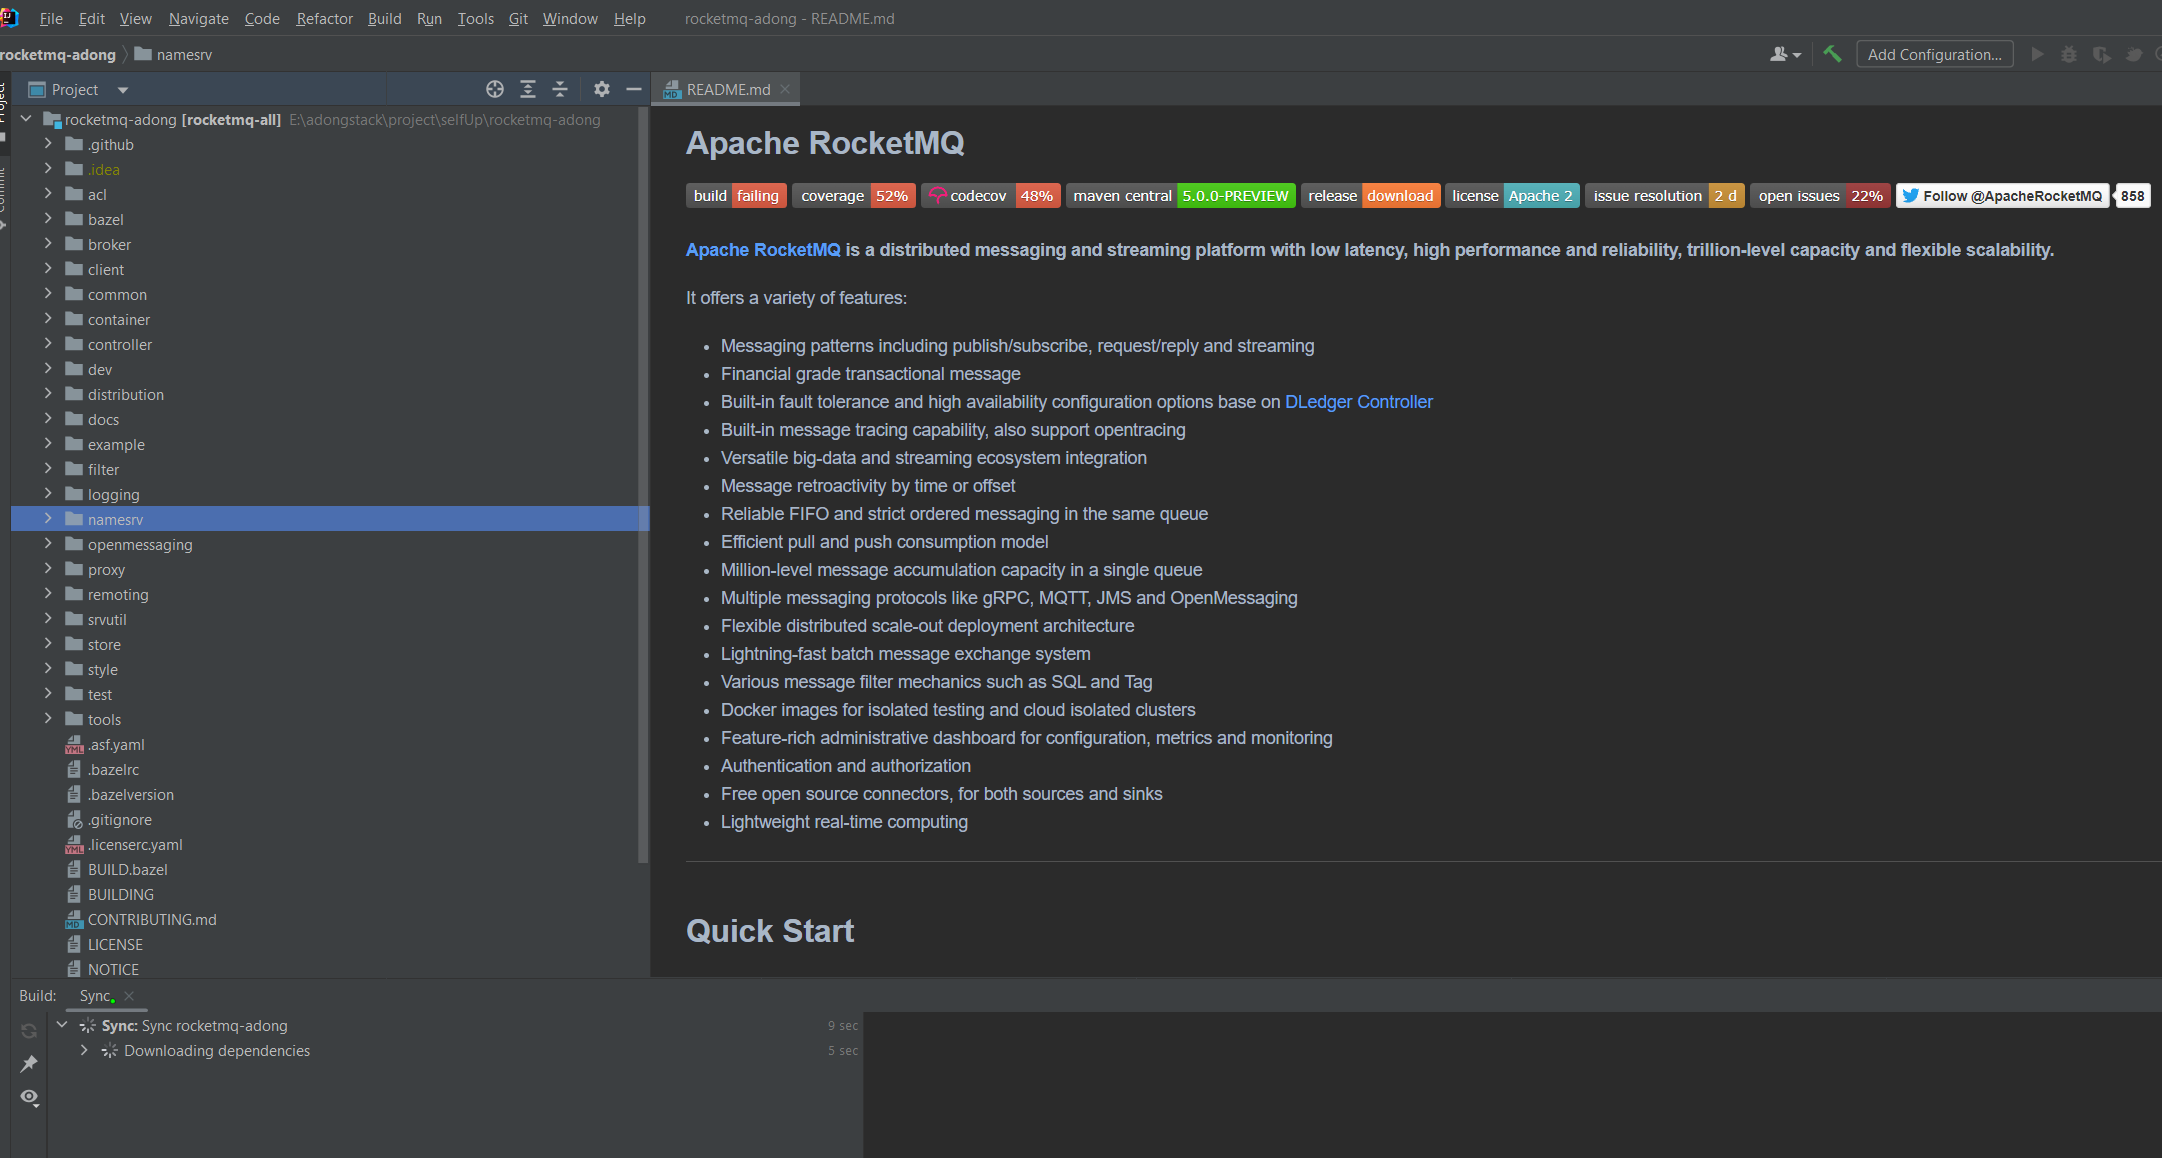Click the Project tree vertical scrollbar
Screen dimensions: 2162x1158
(x=643, y=485)
